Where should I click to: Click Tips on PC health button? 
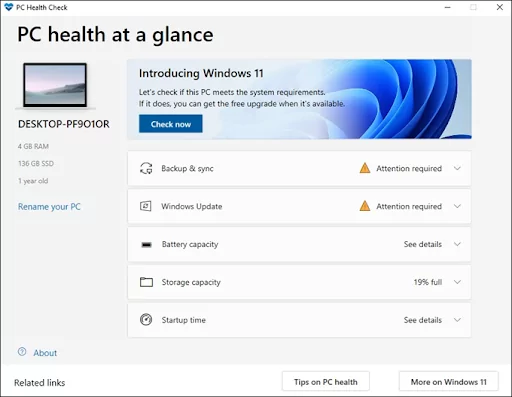pyautogui.click(x=326, y=381)
